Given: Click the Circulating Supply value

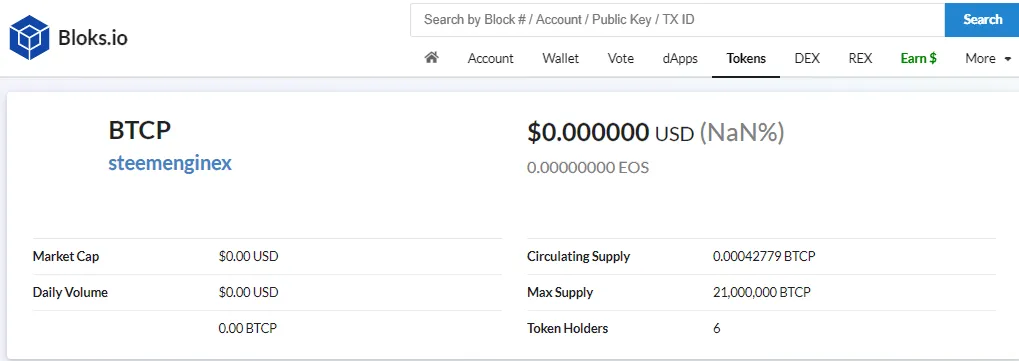Looking at the screenshot, I should tap(764, 256).
